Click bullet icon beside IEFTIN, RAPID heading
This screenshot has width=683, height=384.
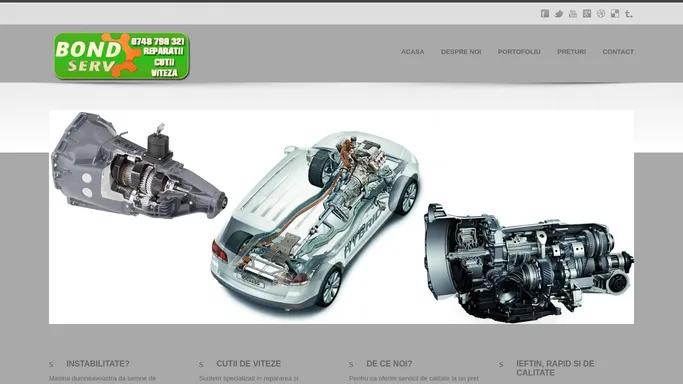[x=501, y=364]
